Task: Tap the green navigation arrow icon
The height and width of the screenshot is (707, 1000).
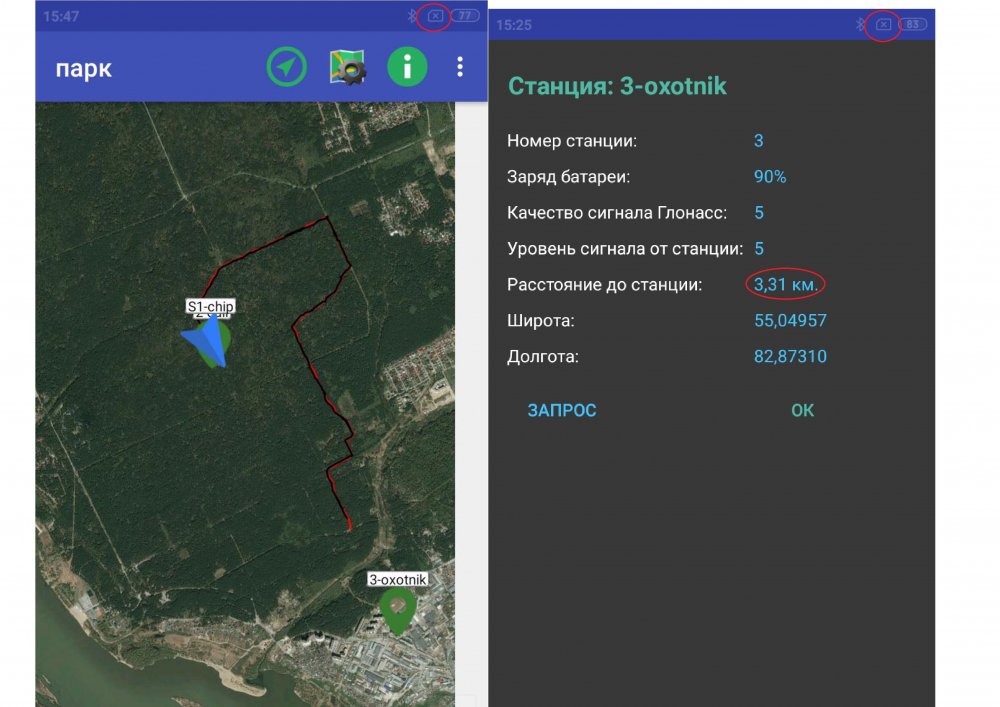Action: click(287, 67)
